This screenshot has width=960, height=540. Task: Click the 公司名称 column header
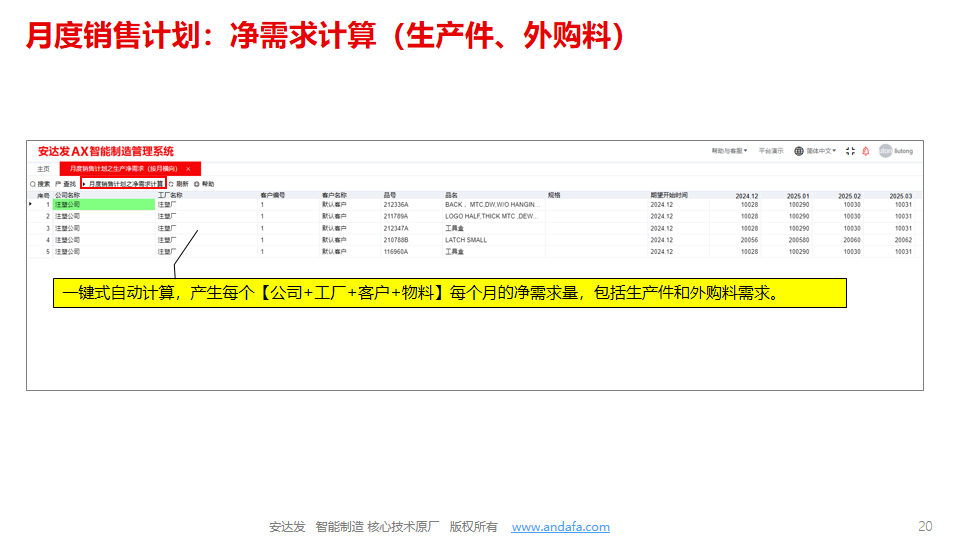[x=68, y=195]
